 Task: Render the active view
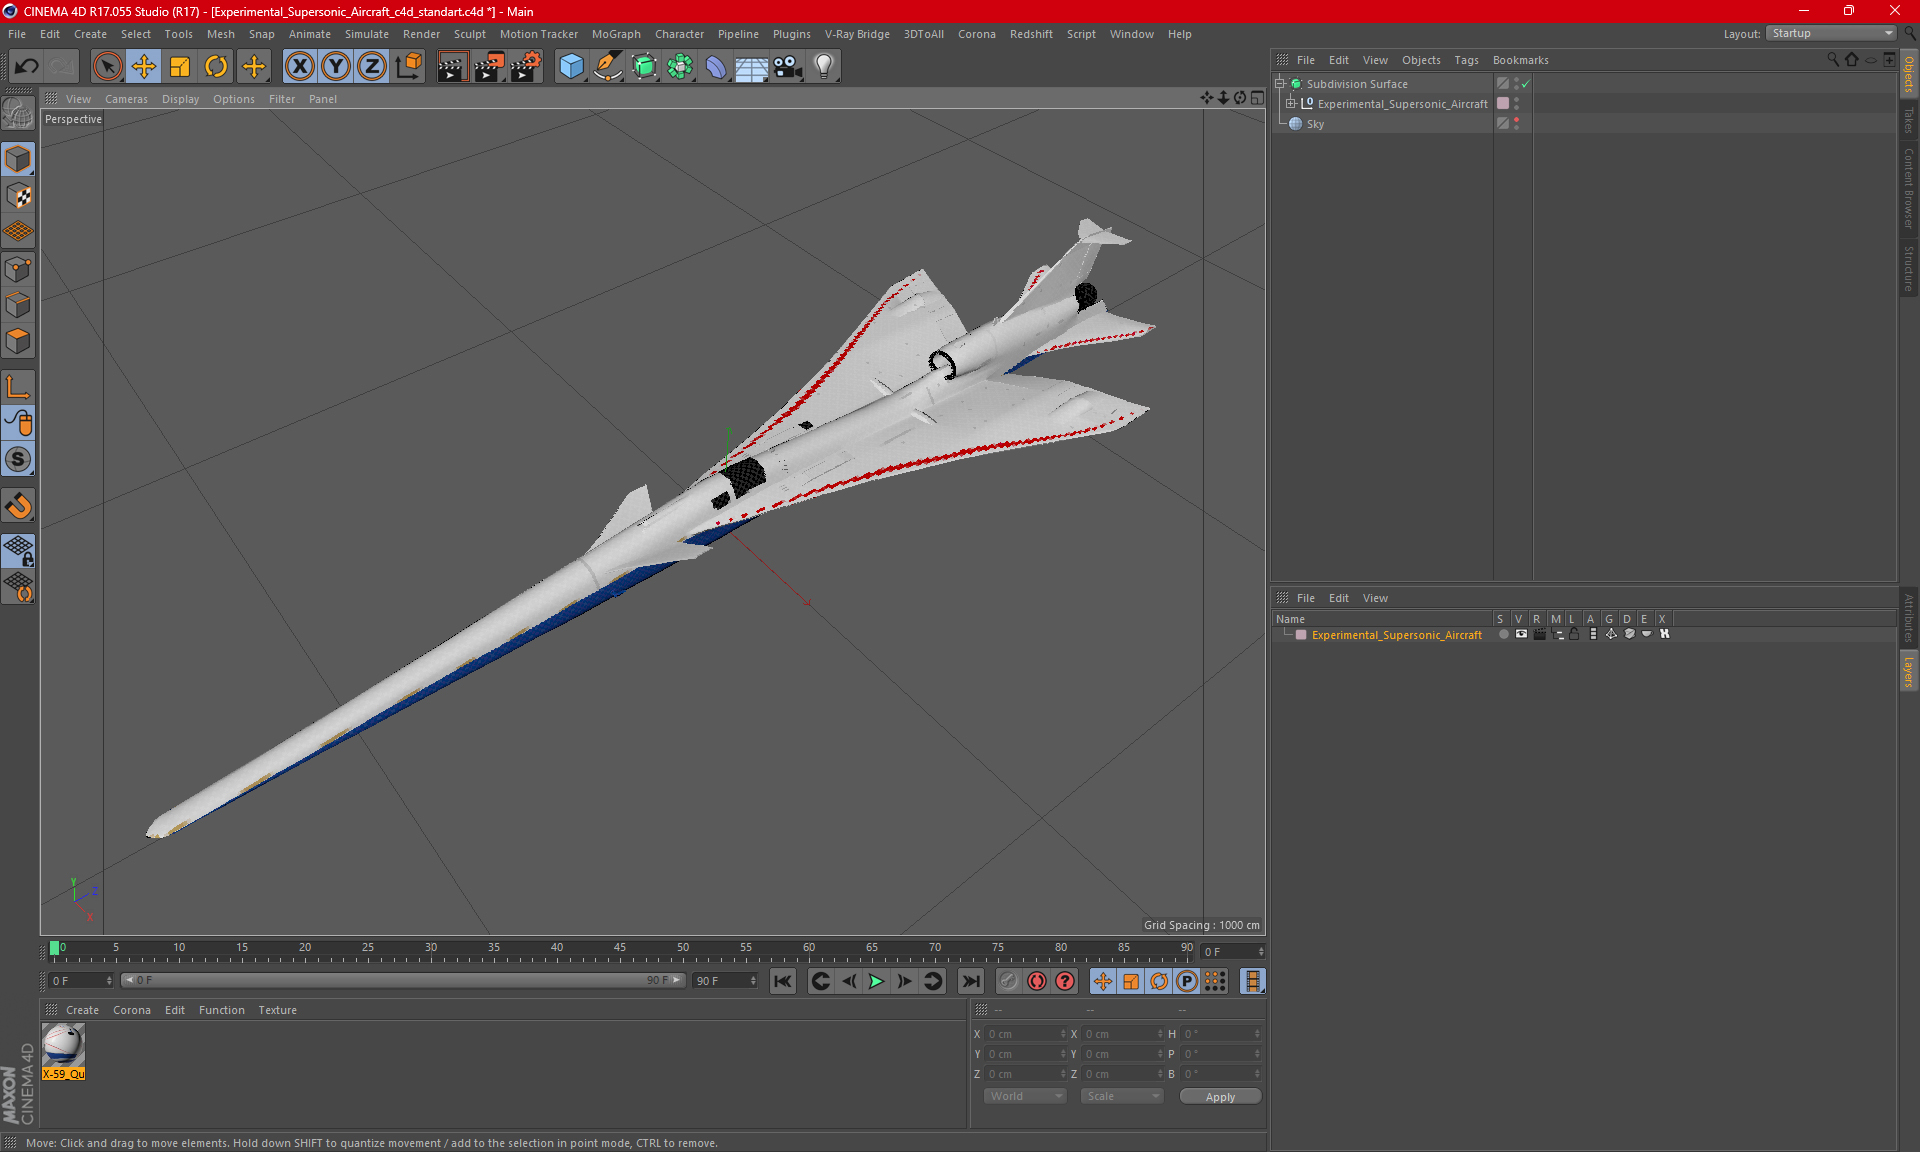452,67
